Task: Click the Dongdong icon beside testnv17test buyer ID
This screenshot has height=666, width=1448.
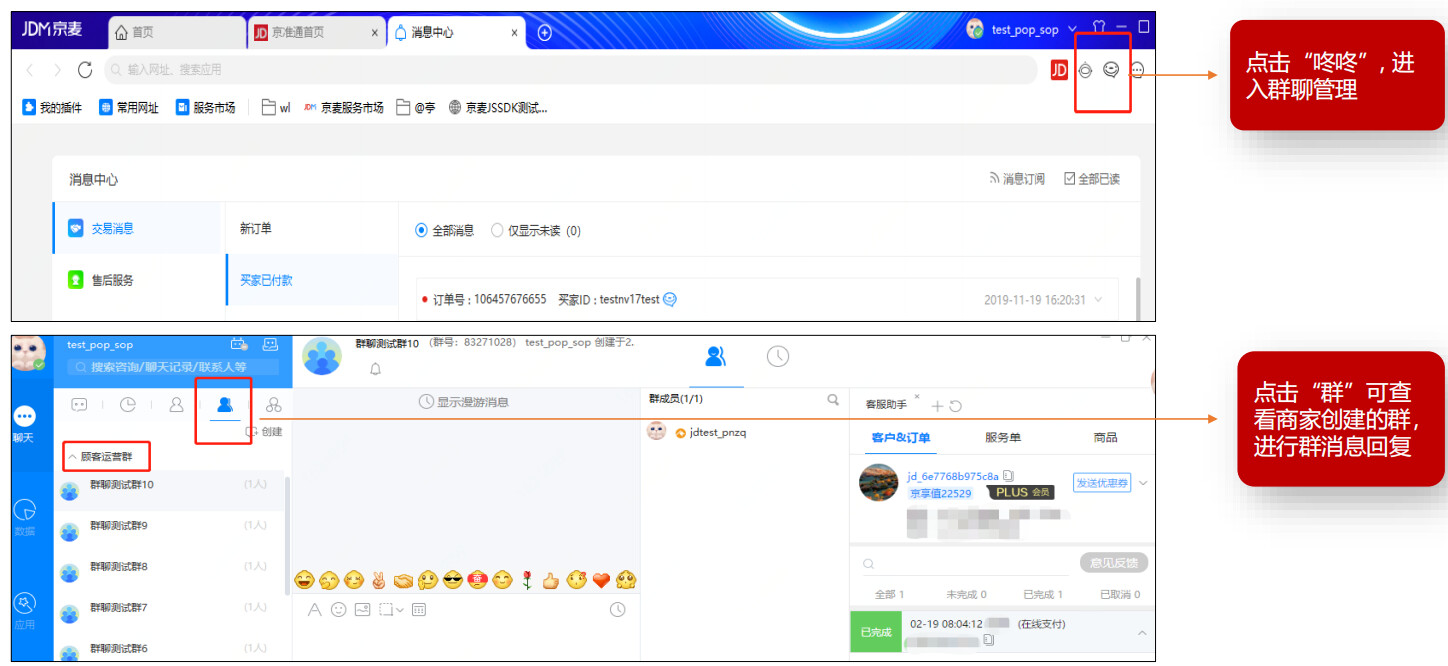Action: coord(670,299)
